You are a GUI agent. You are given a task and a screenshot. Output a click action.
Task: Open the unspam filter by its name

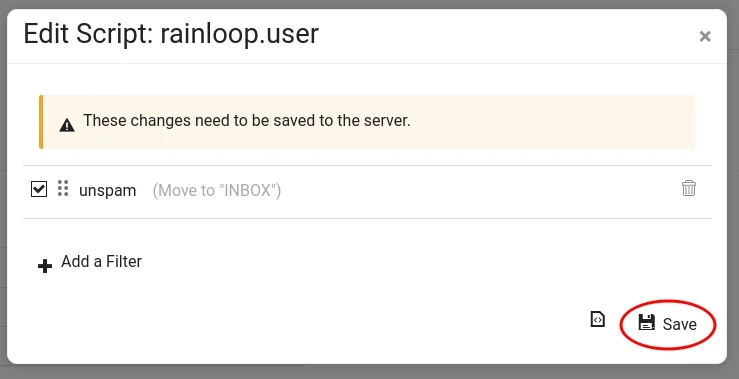(x=107, y=190)
